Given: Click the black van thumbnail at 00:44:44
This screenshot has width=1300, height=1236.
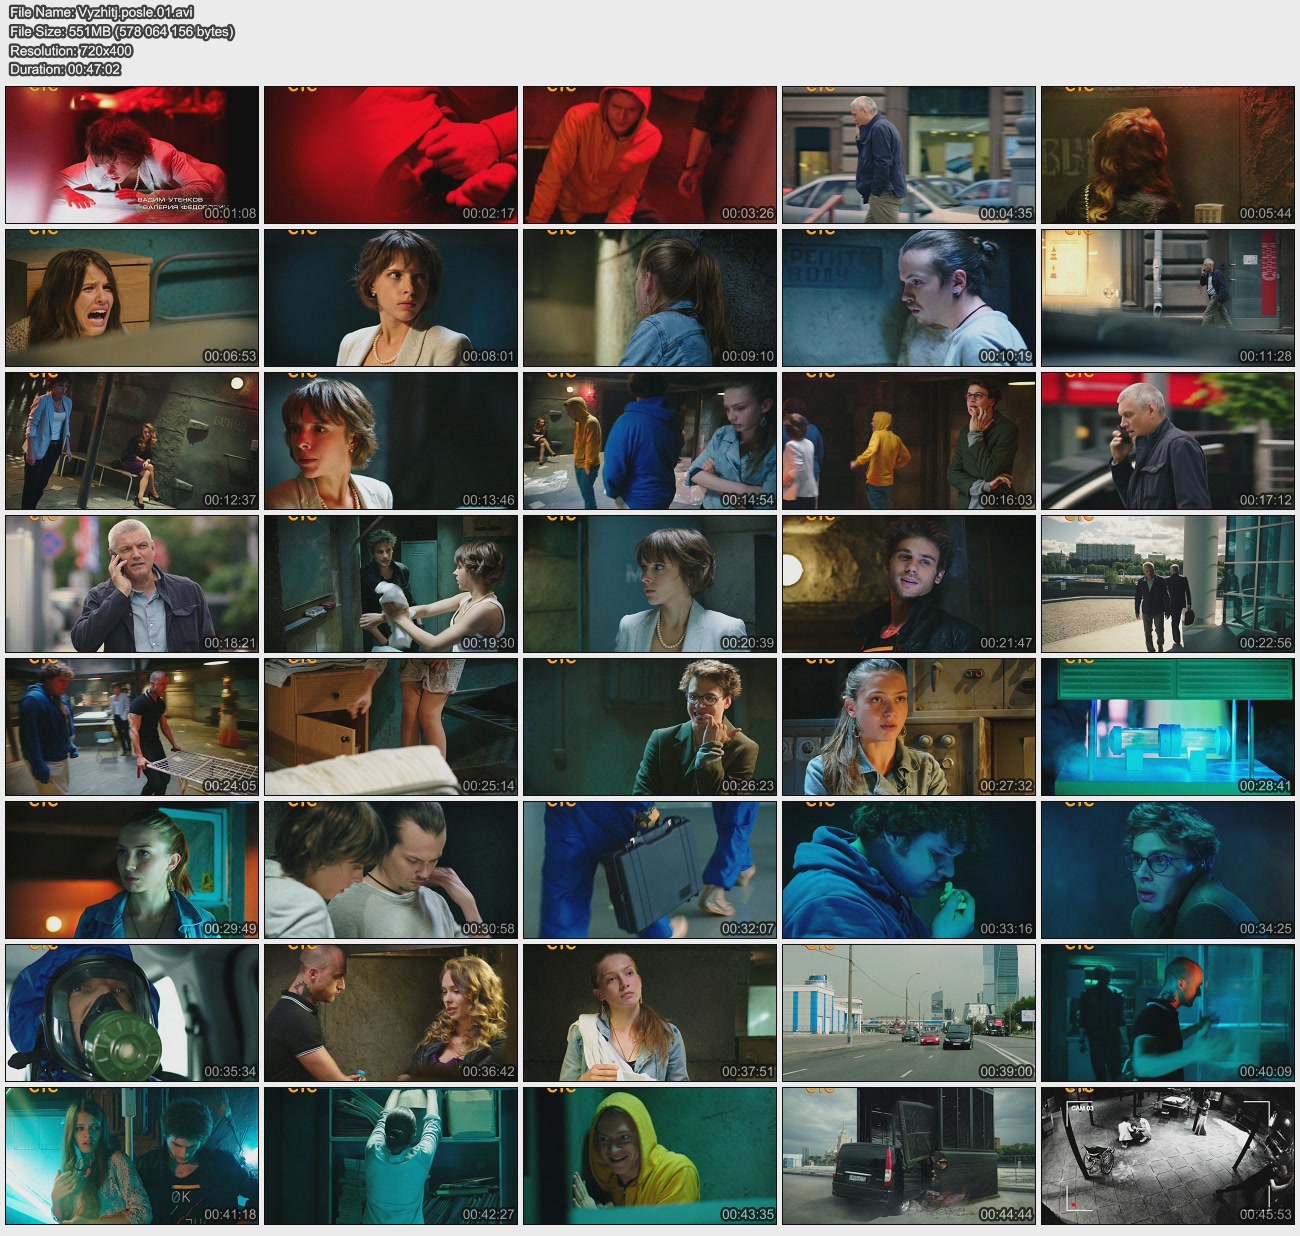Looking at the screenshot, I should point(909,1156).
